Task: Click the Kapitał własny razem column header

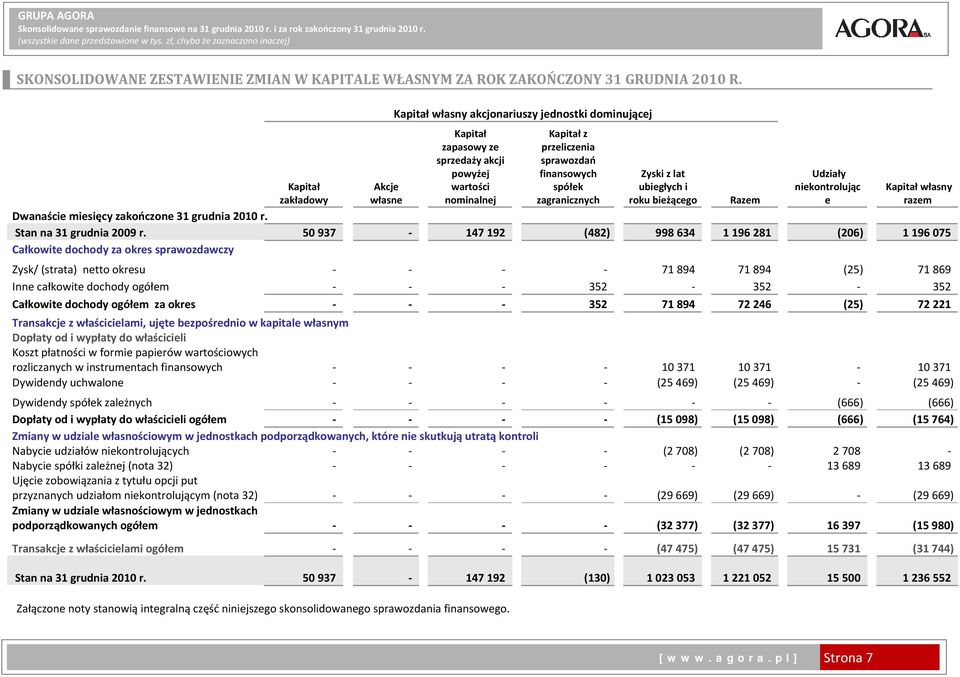Action: [918, 193]
